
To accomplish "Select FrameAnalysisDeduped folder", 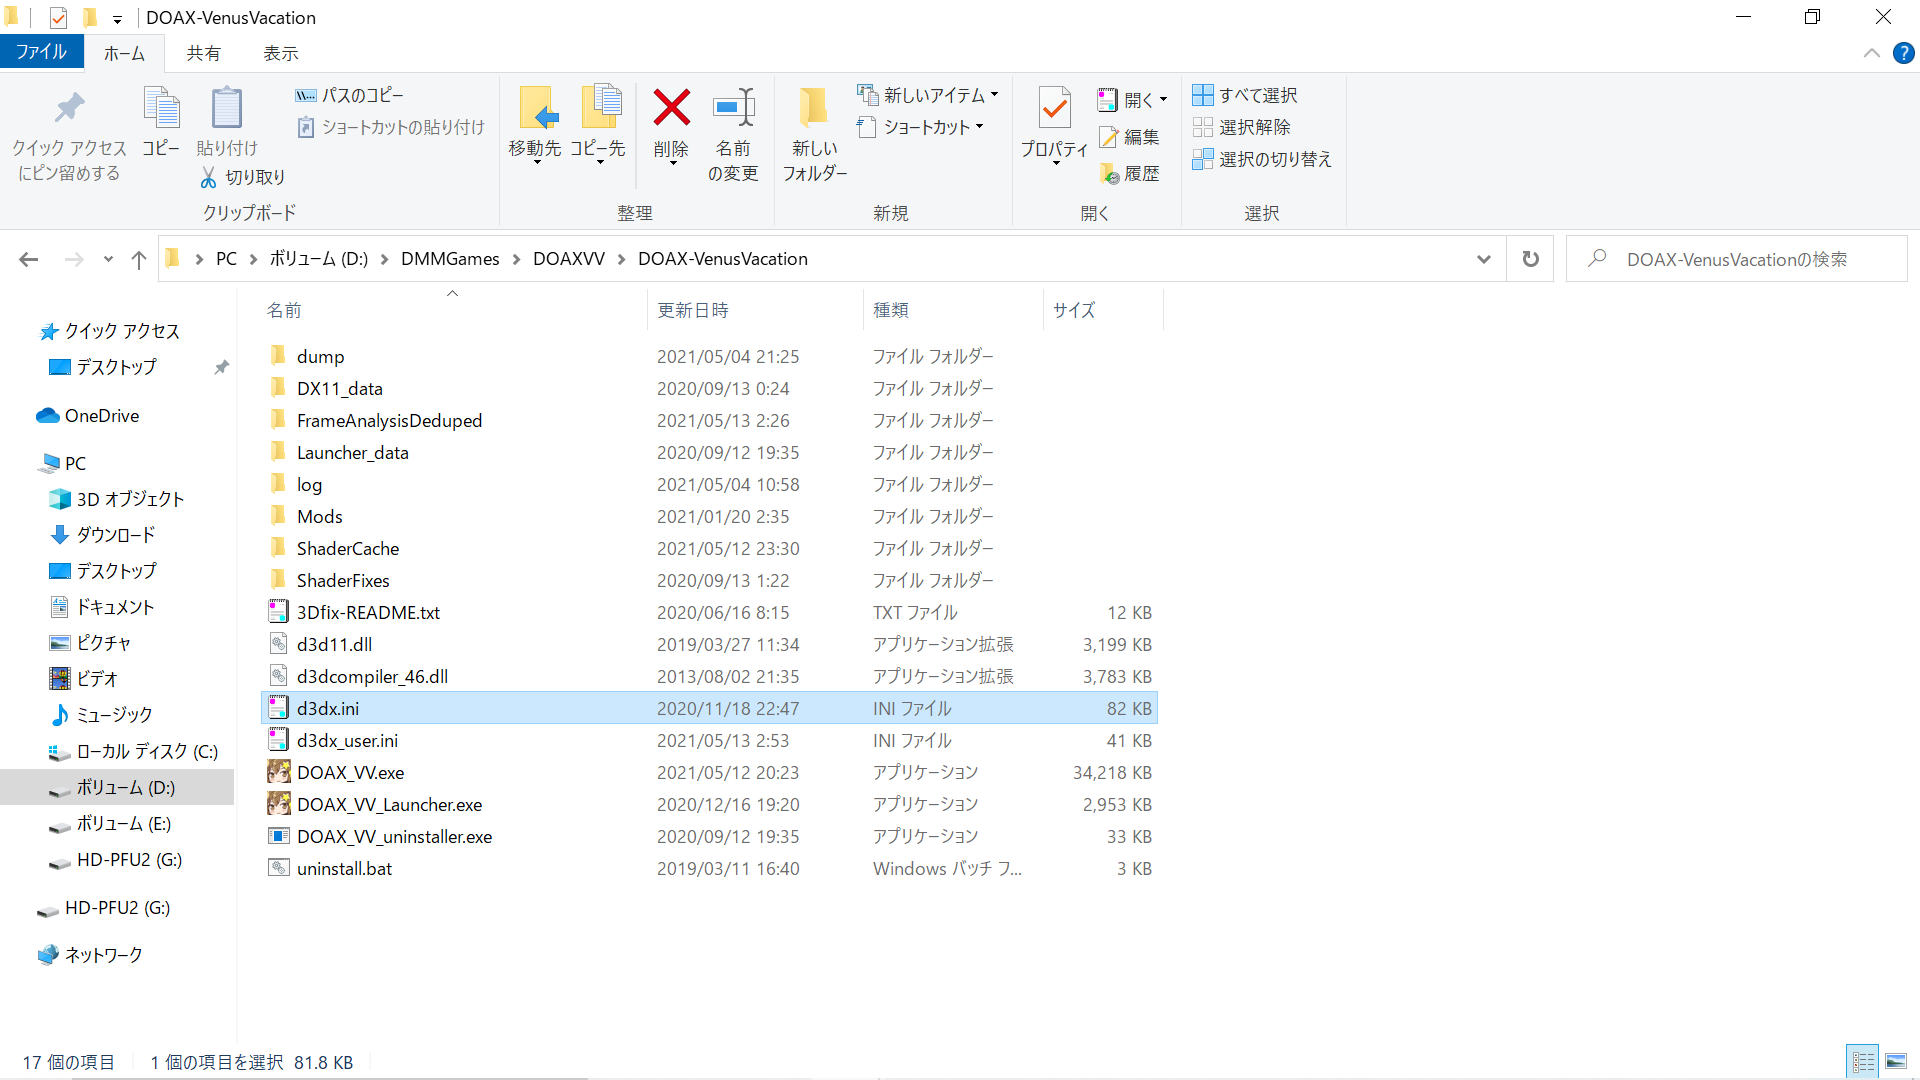I will click(709, 421).
